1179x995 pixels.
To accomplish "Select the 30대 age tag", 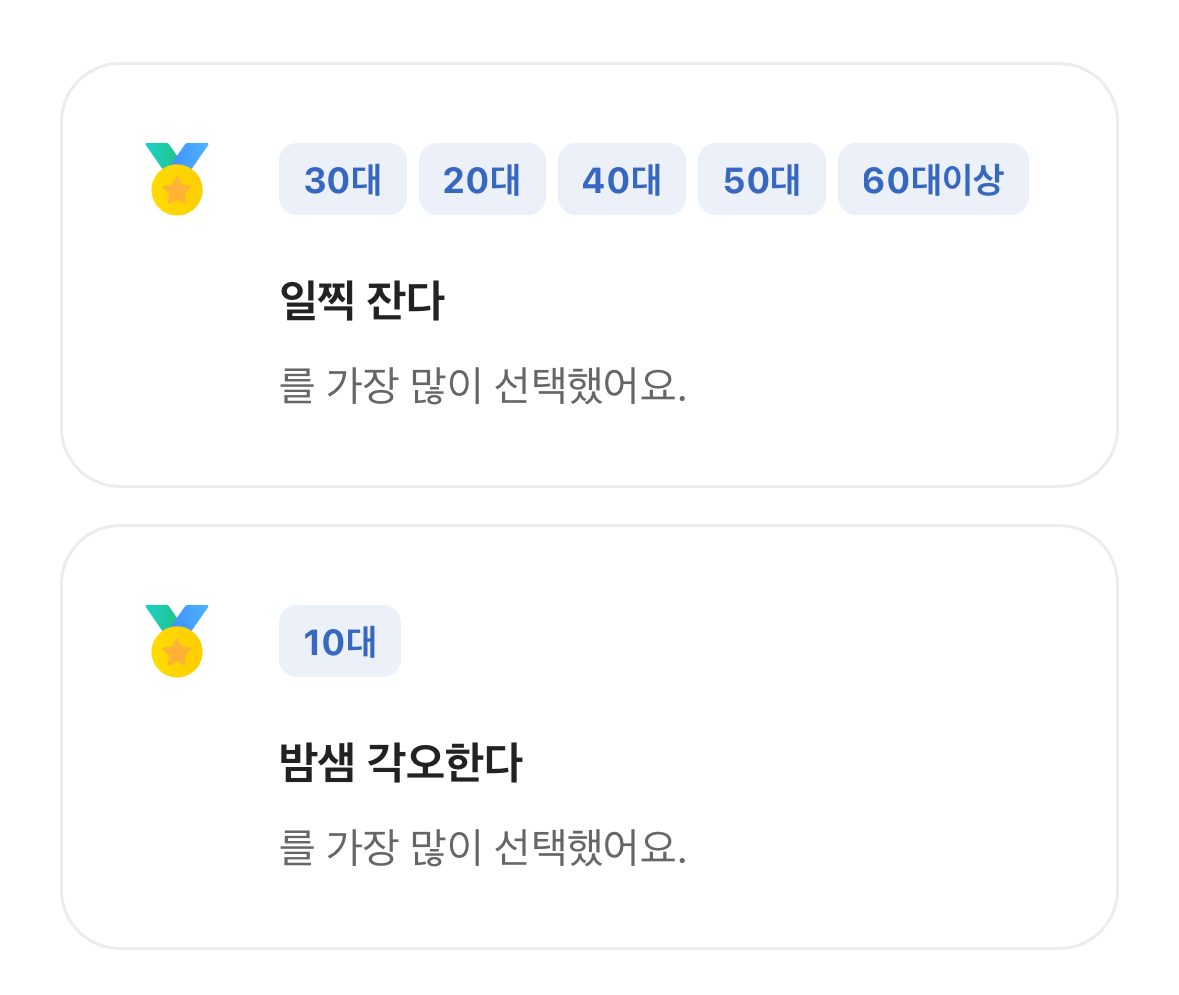I will [x=343, y=180].
